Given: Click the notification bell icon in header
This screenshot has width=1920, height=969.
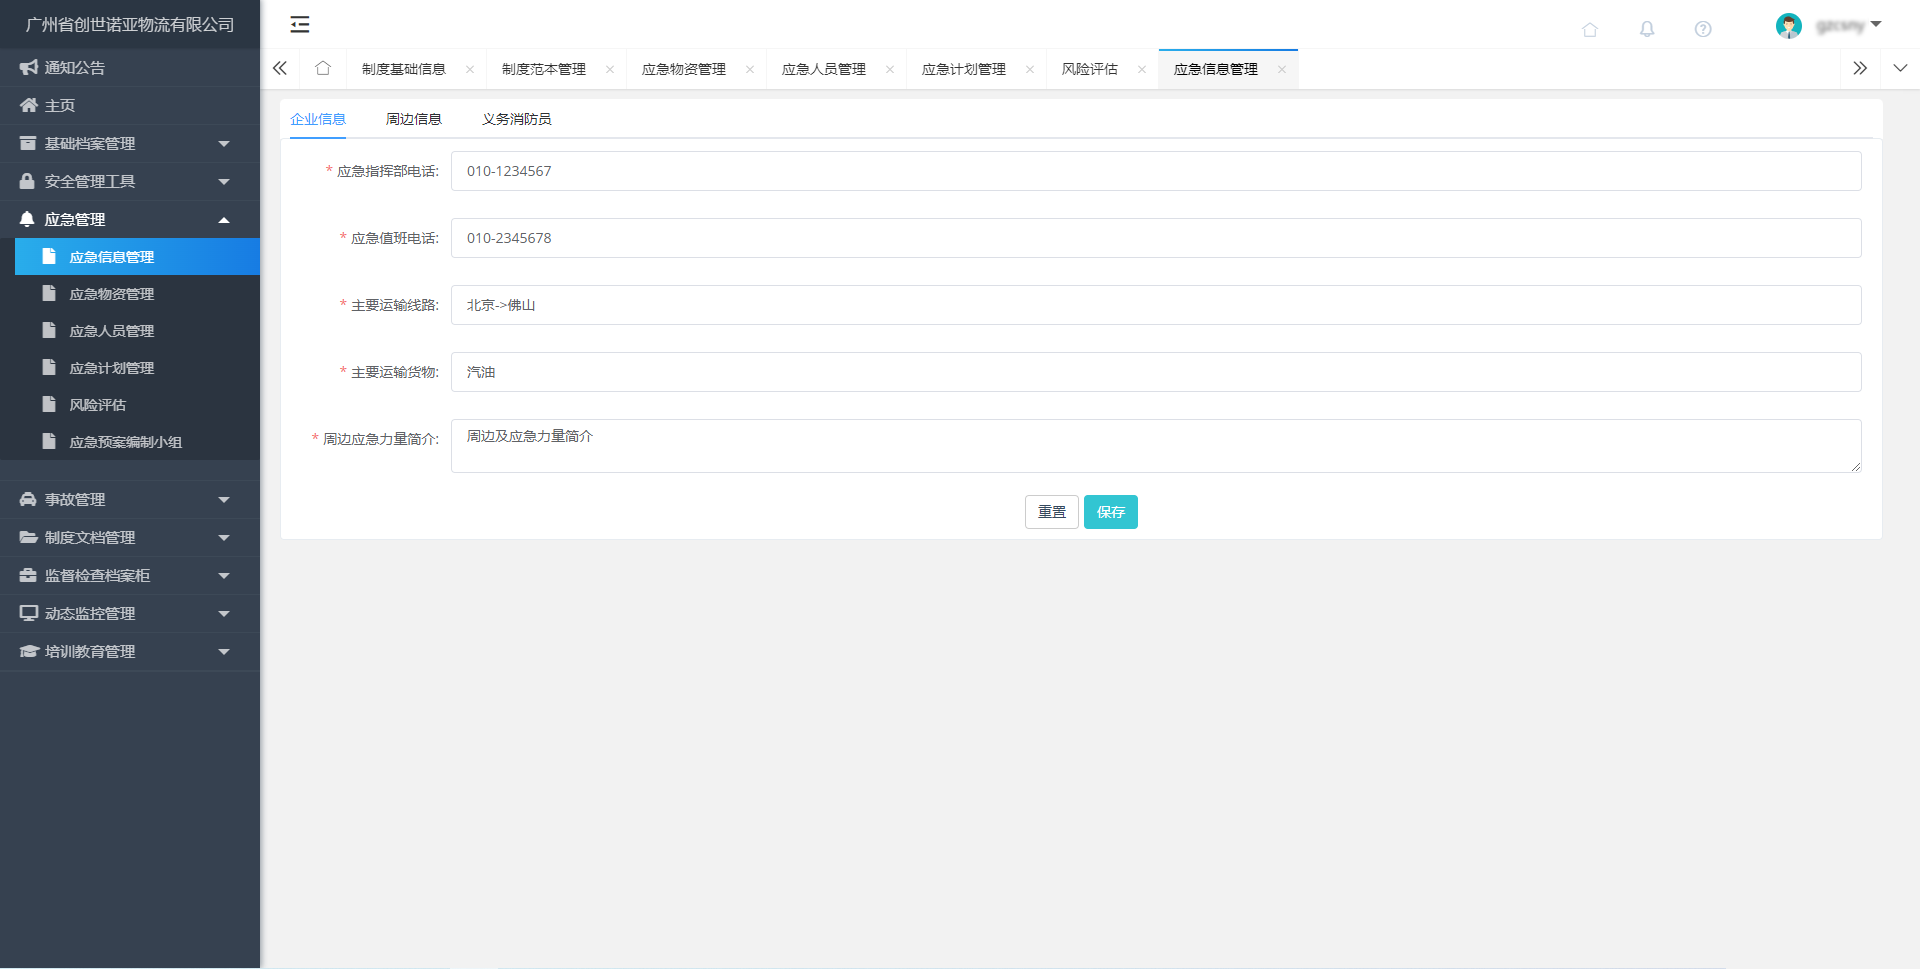Looking at the screenshot, I should click(1647, 29).
